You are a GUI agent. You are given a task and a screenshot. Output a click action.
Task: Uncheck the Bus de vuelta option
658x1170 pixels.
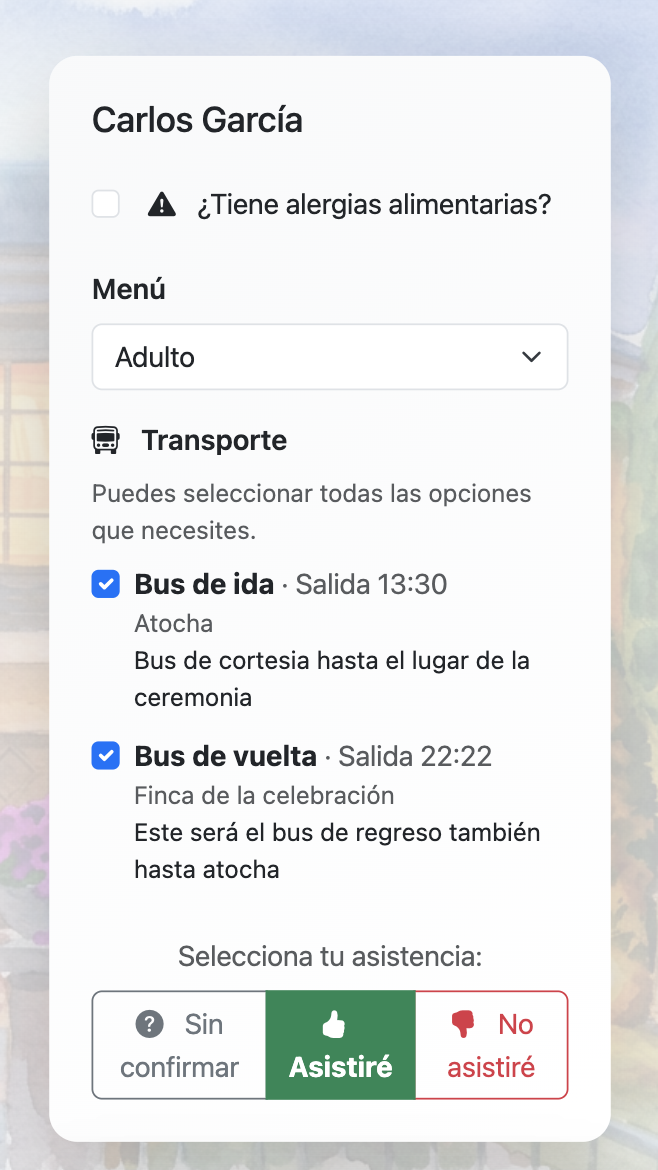105,756
